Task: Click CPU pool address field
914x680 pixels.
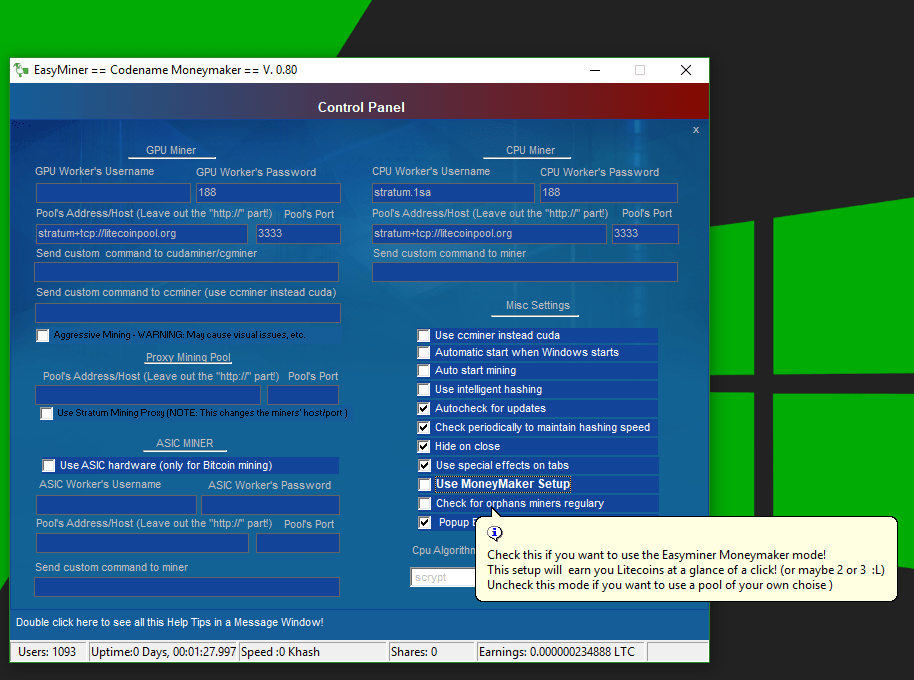Action: (489, 234)
